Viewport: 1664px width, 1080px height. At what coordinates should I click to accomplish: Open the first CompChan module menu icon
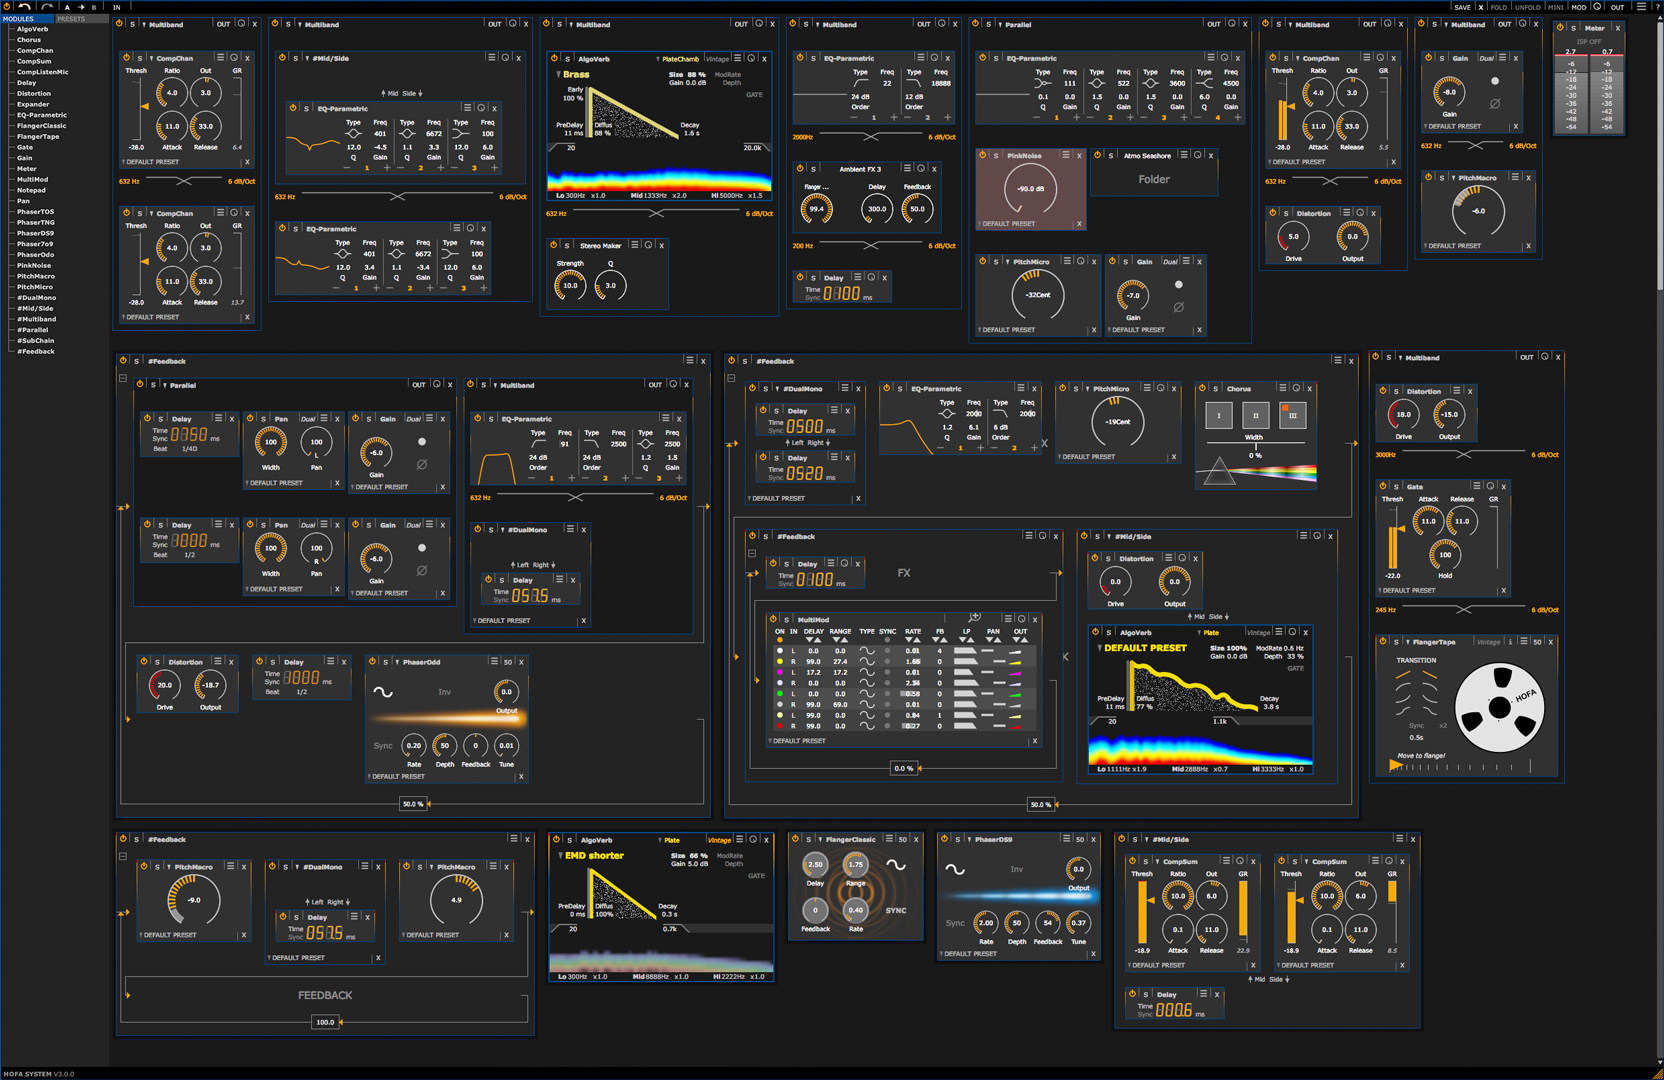pos(220,58)
